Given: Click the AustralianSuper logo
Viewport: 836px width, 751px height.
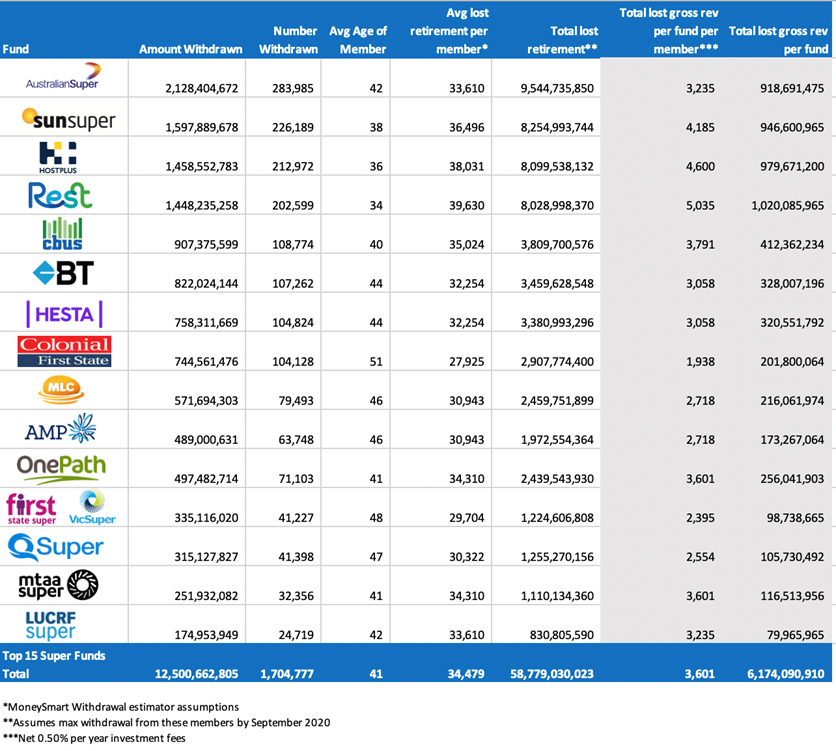Looking at the screenshot, I should (63, 76).
